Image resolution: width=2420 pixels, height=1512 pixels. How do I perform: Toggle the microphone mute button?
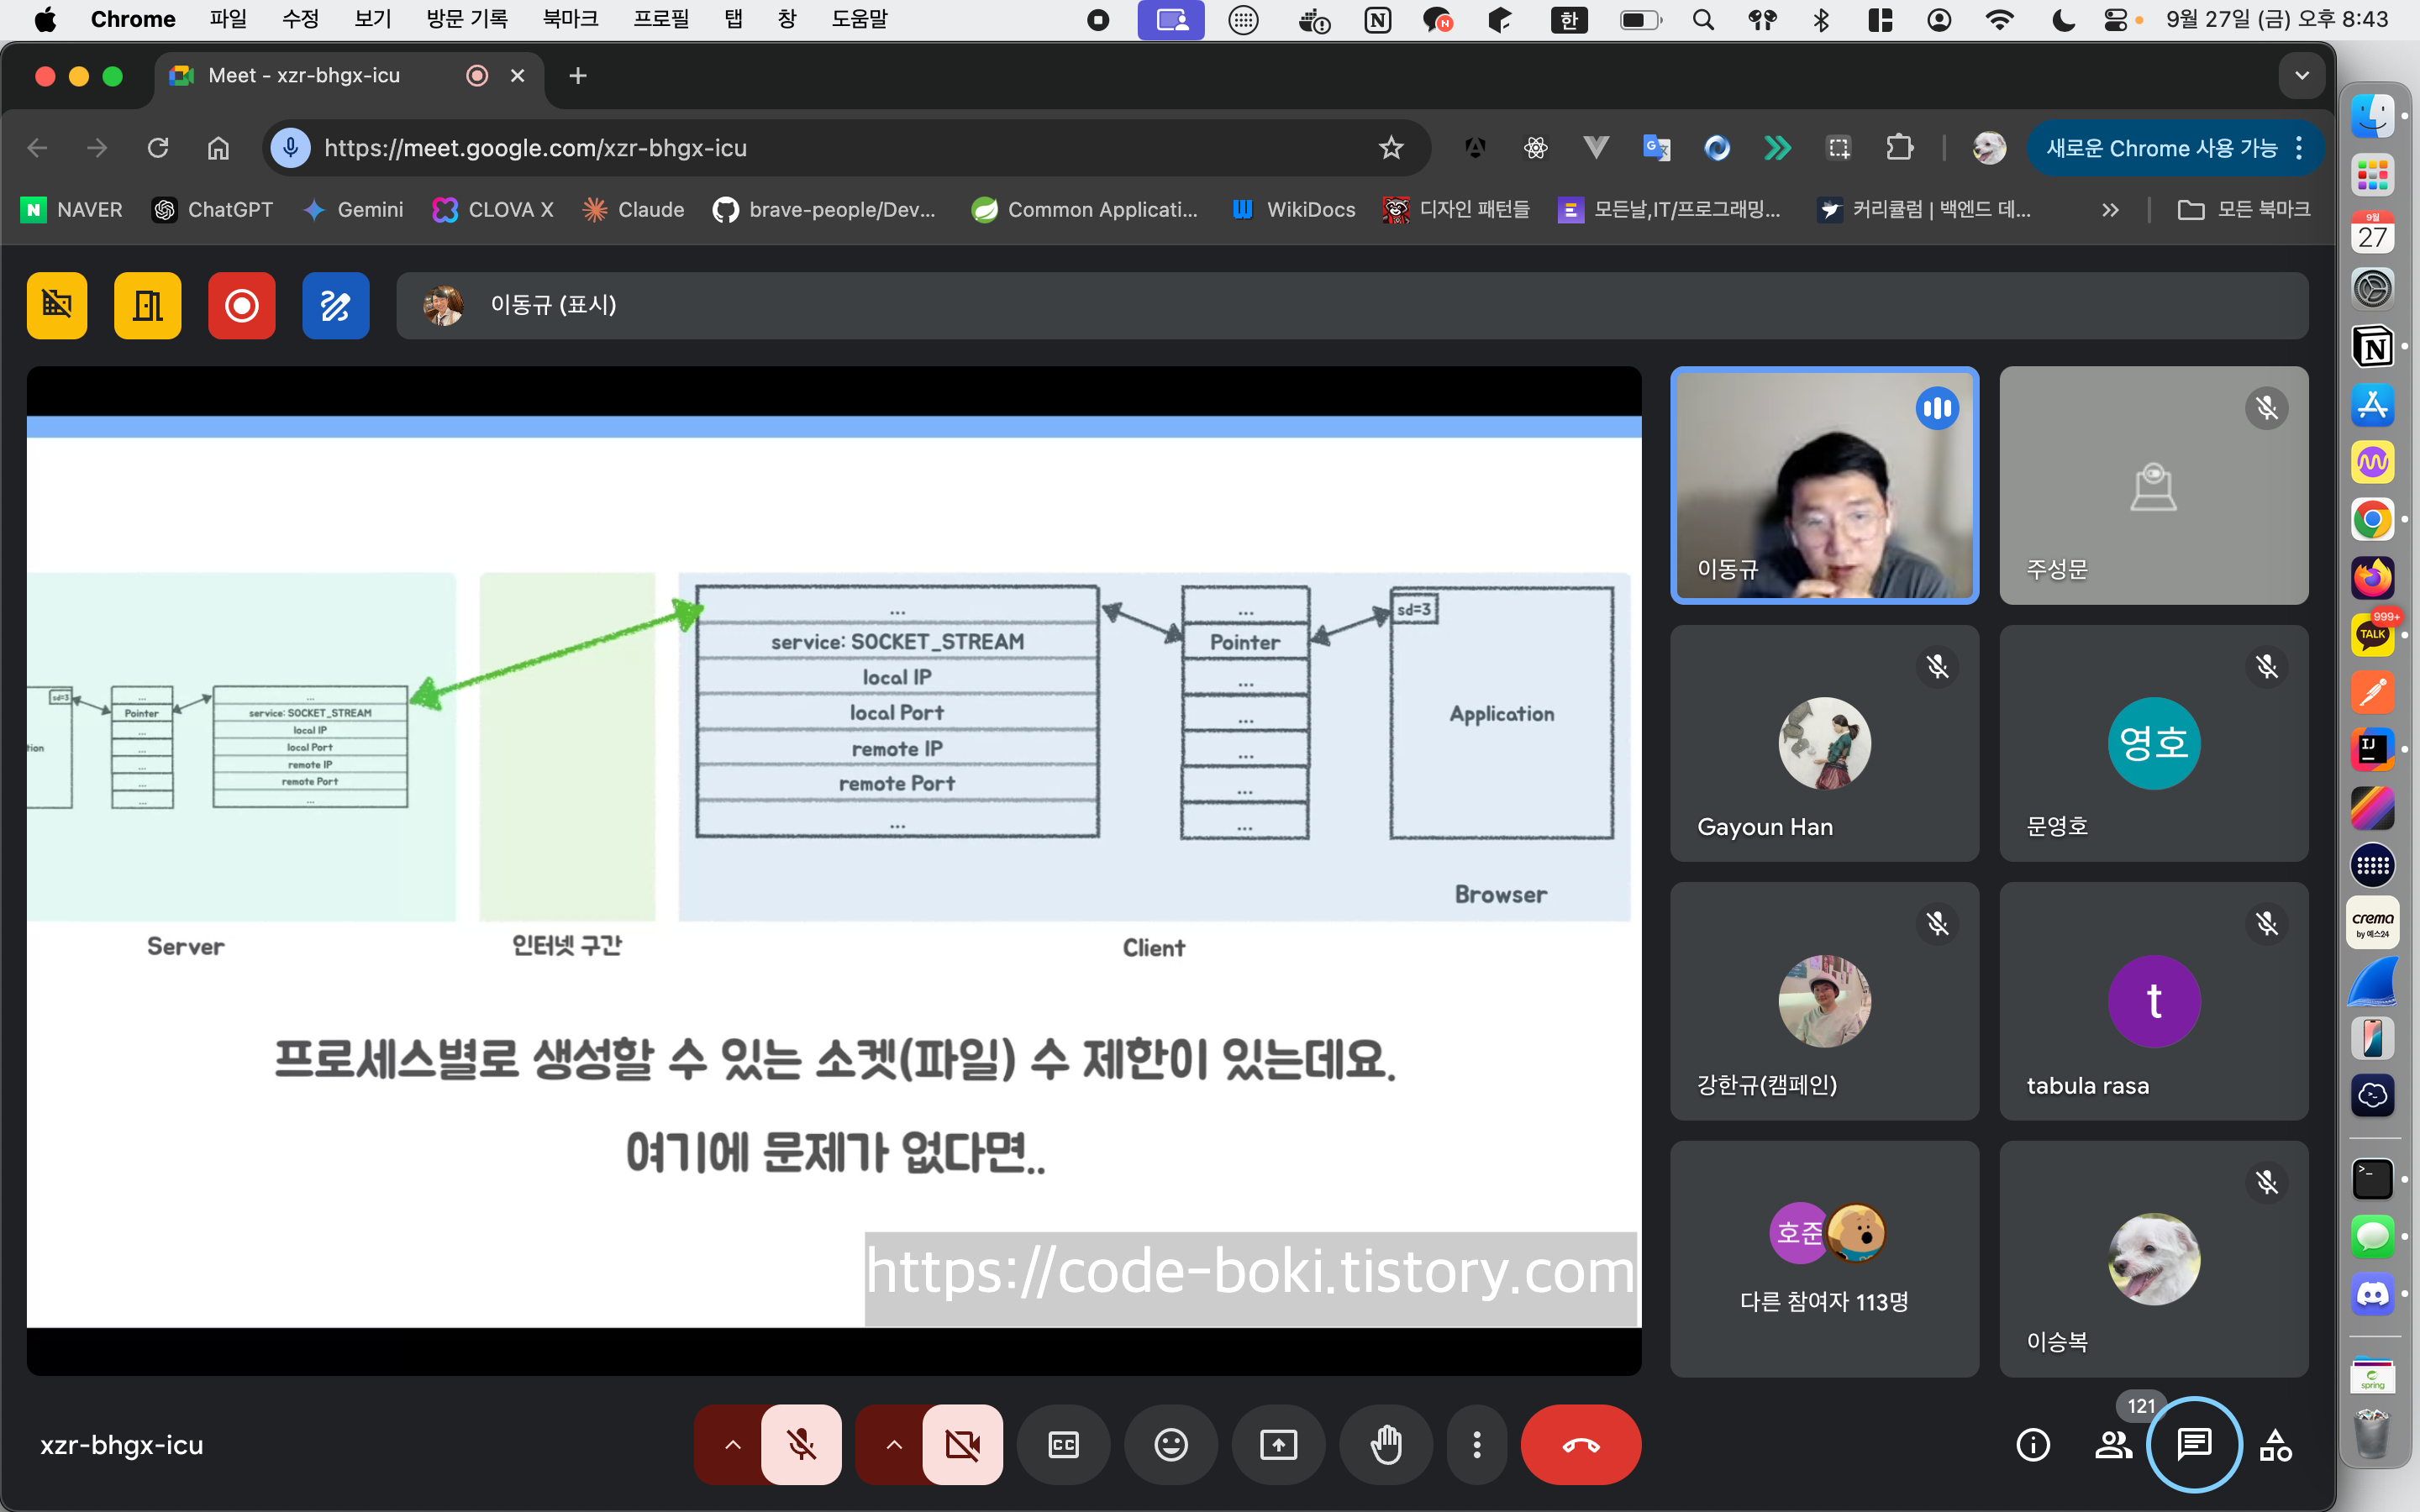tap(801, 1444)
